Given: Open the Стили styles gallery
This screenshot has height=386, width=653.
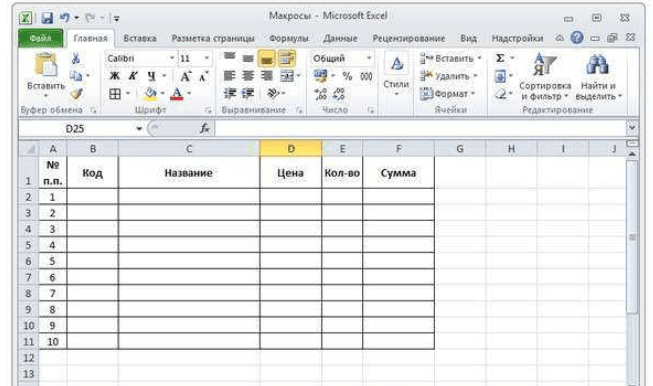Looking at the screenshot, I should pyautogui.click(x=396, y=75).
